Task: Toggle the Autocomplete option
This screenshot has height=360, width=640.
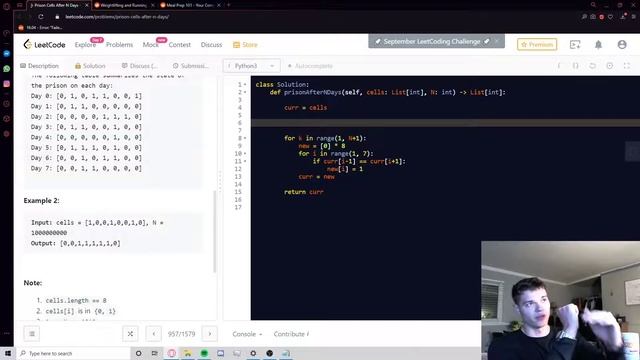Action: pyautogui.click(x=310, y=66)
